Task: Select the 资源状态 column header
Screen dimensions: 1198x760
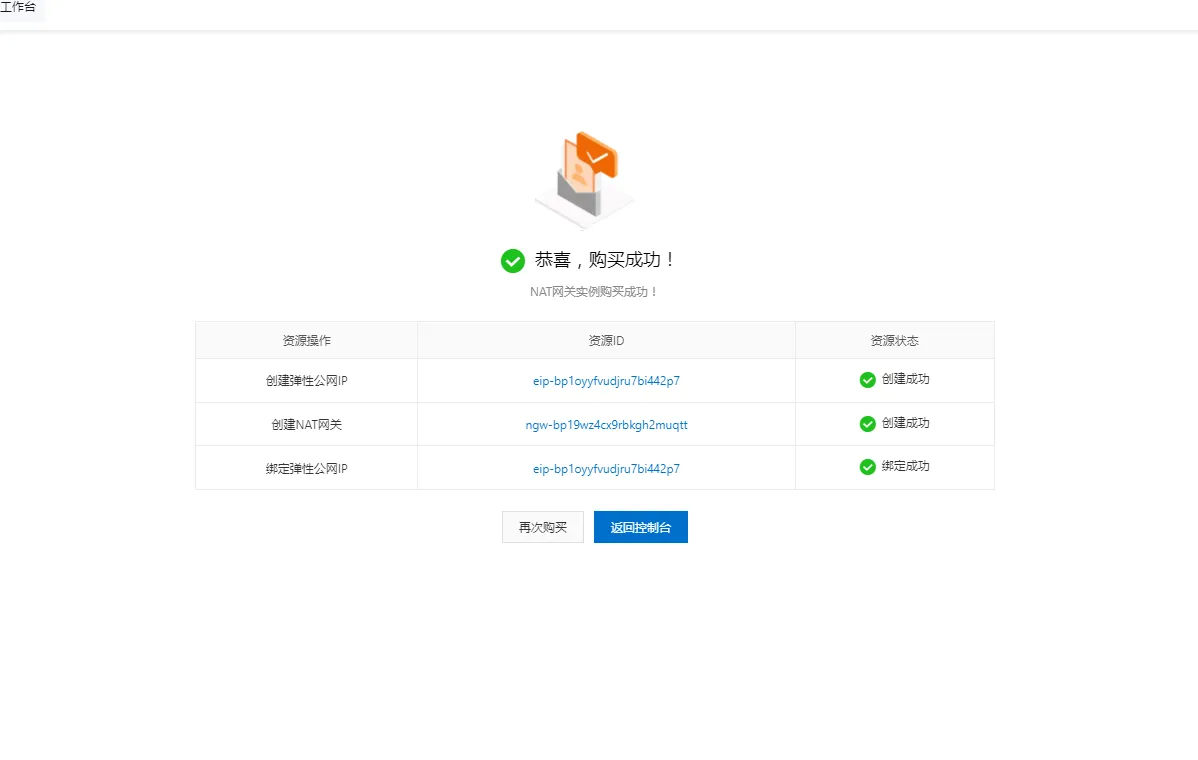Action: coord(894,340)
